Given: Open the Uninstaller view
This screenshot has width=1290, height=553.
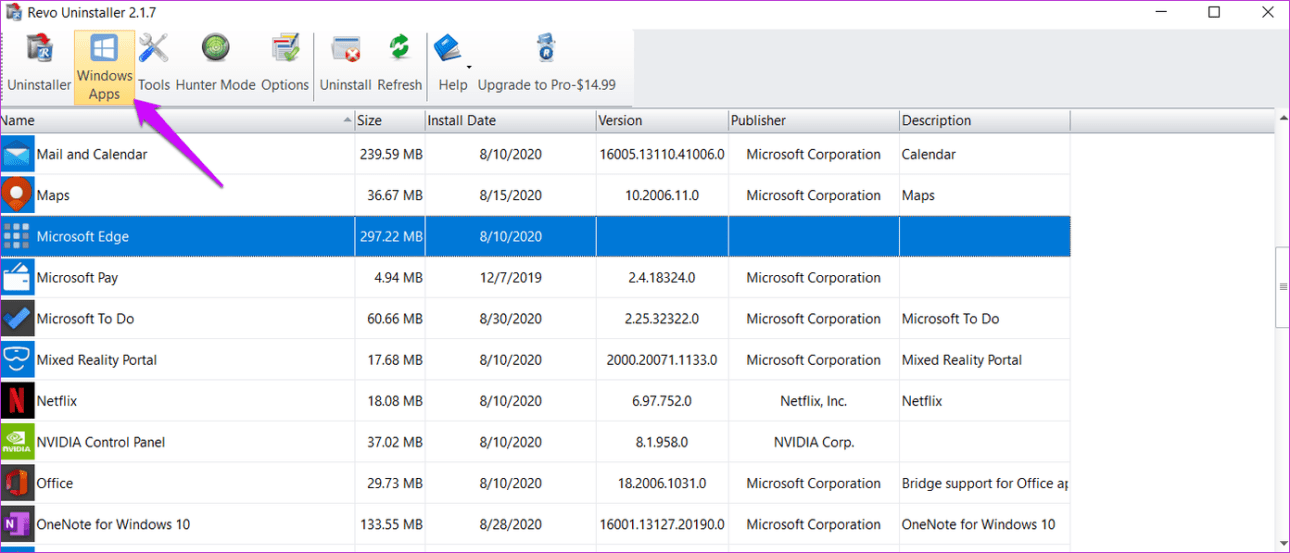Looking at the screenshot, I should pyautogui.click(x=39, y=65).
